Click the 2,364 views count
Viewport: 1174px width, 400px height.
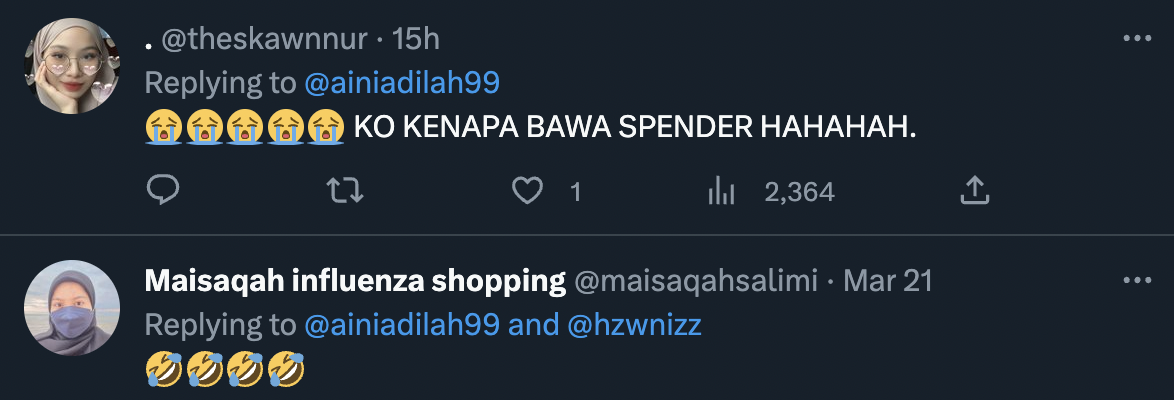[800, 193]
